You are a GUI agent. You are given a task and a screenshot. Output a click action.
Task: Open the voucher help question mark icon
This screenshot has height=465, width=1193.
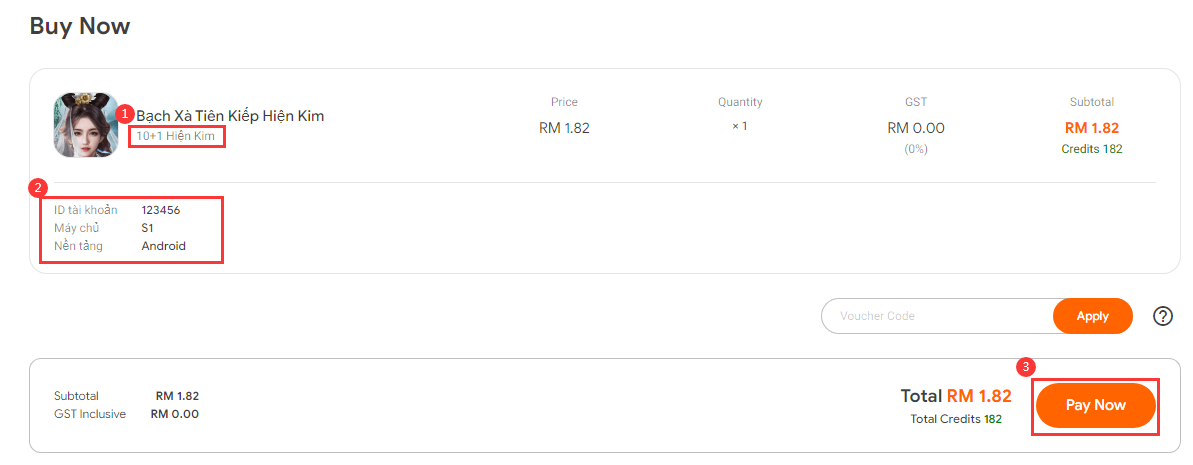click(x=1163, y=316)
